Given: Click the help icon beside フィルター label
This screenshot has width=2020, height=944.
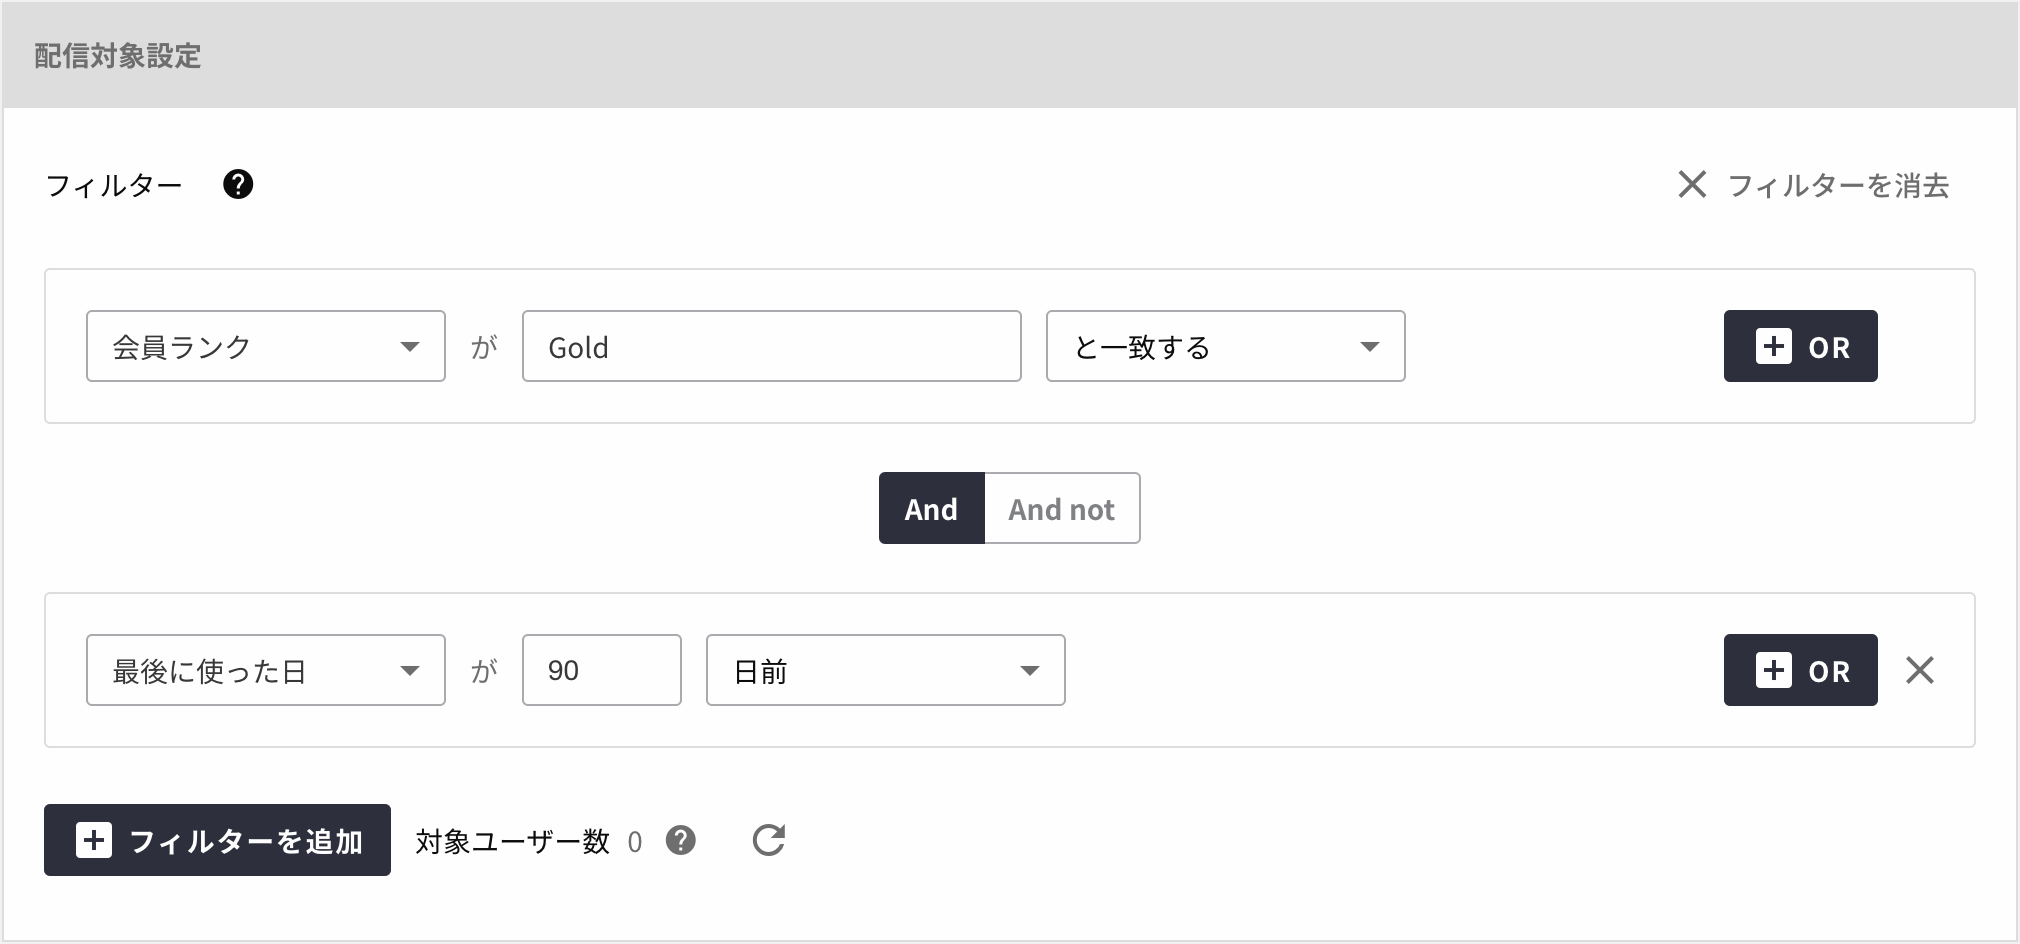Looking at the screenshot, I should [x=238, y=185].
